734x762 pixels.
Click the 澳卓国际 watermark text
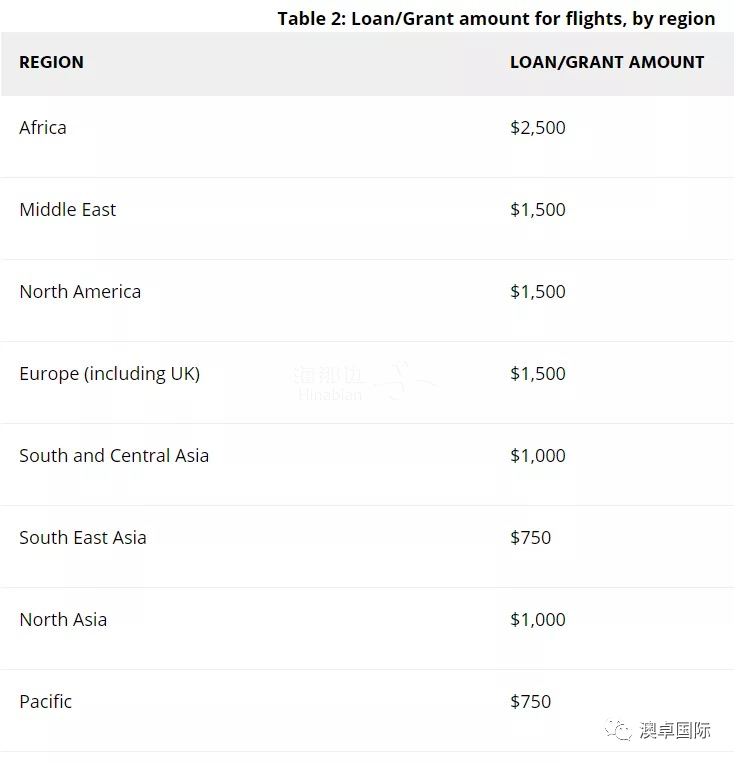coord(675,730)
